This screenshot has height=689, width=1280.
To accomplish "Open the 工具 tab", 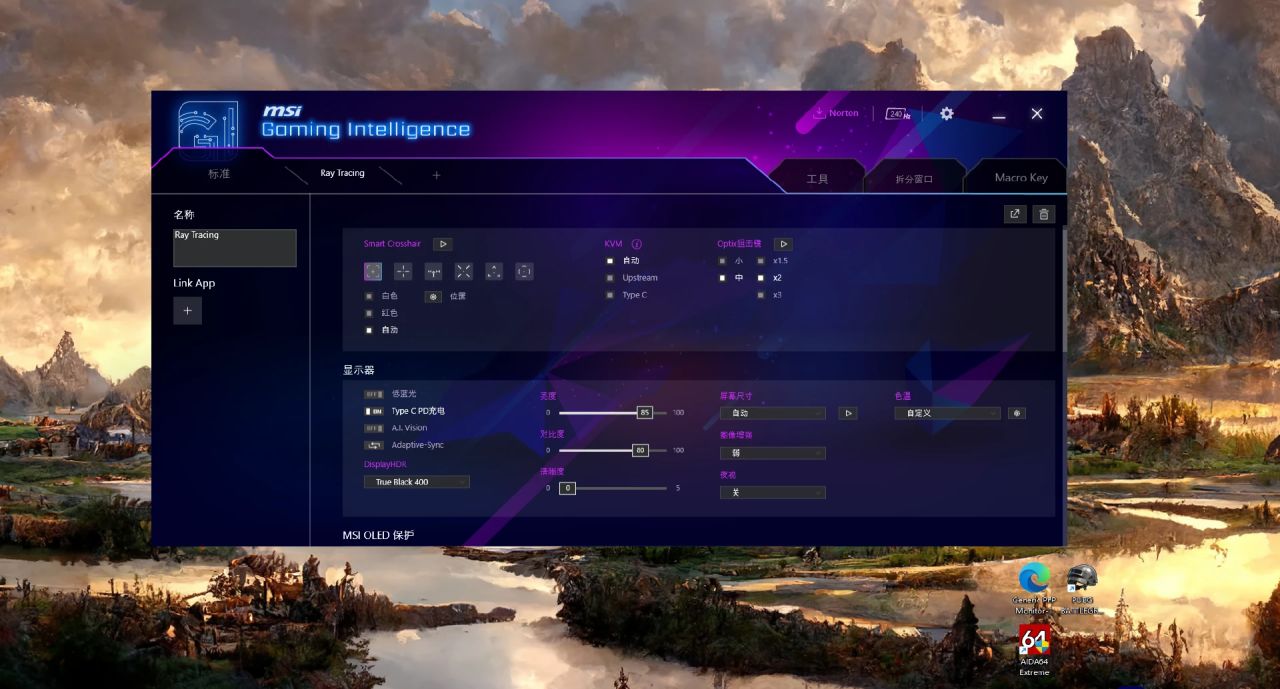I will point(817,178).
